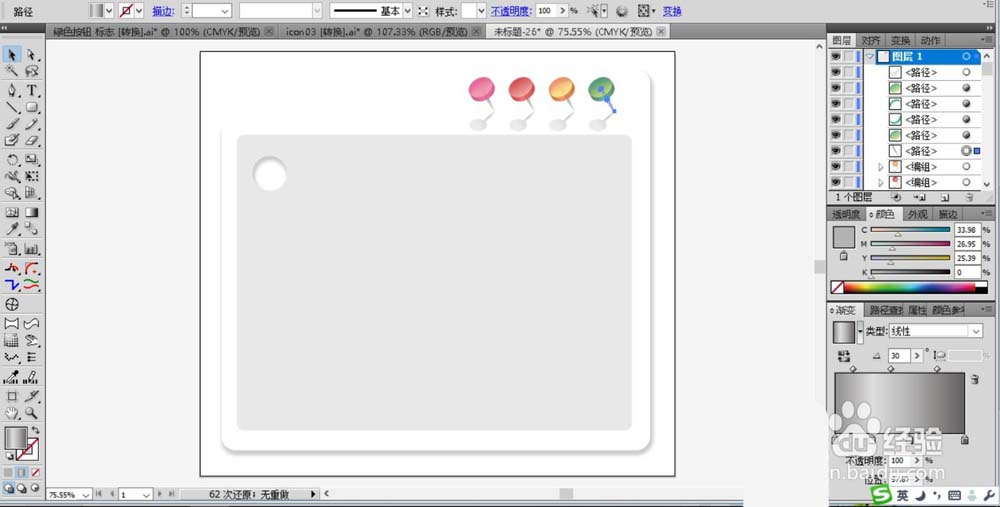This screenshot has width=1000, height=507.
Task: Select the Hand tool
Action: pyautogui.click(x=11, y=413)
